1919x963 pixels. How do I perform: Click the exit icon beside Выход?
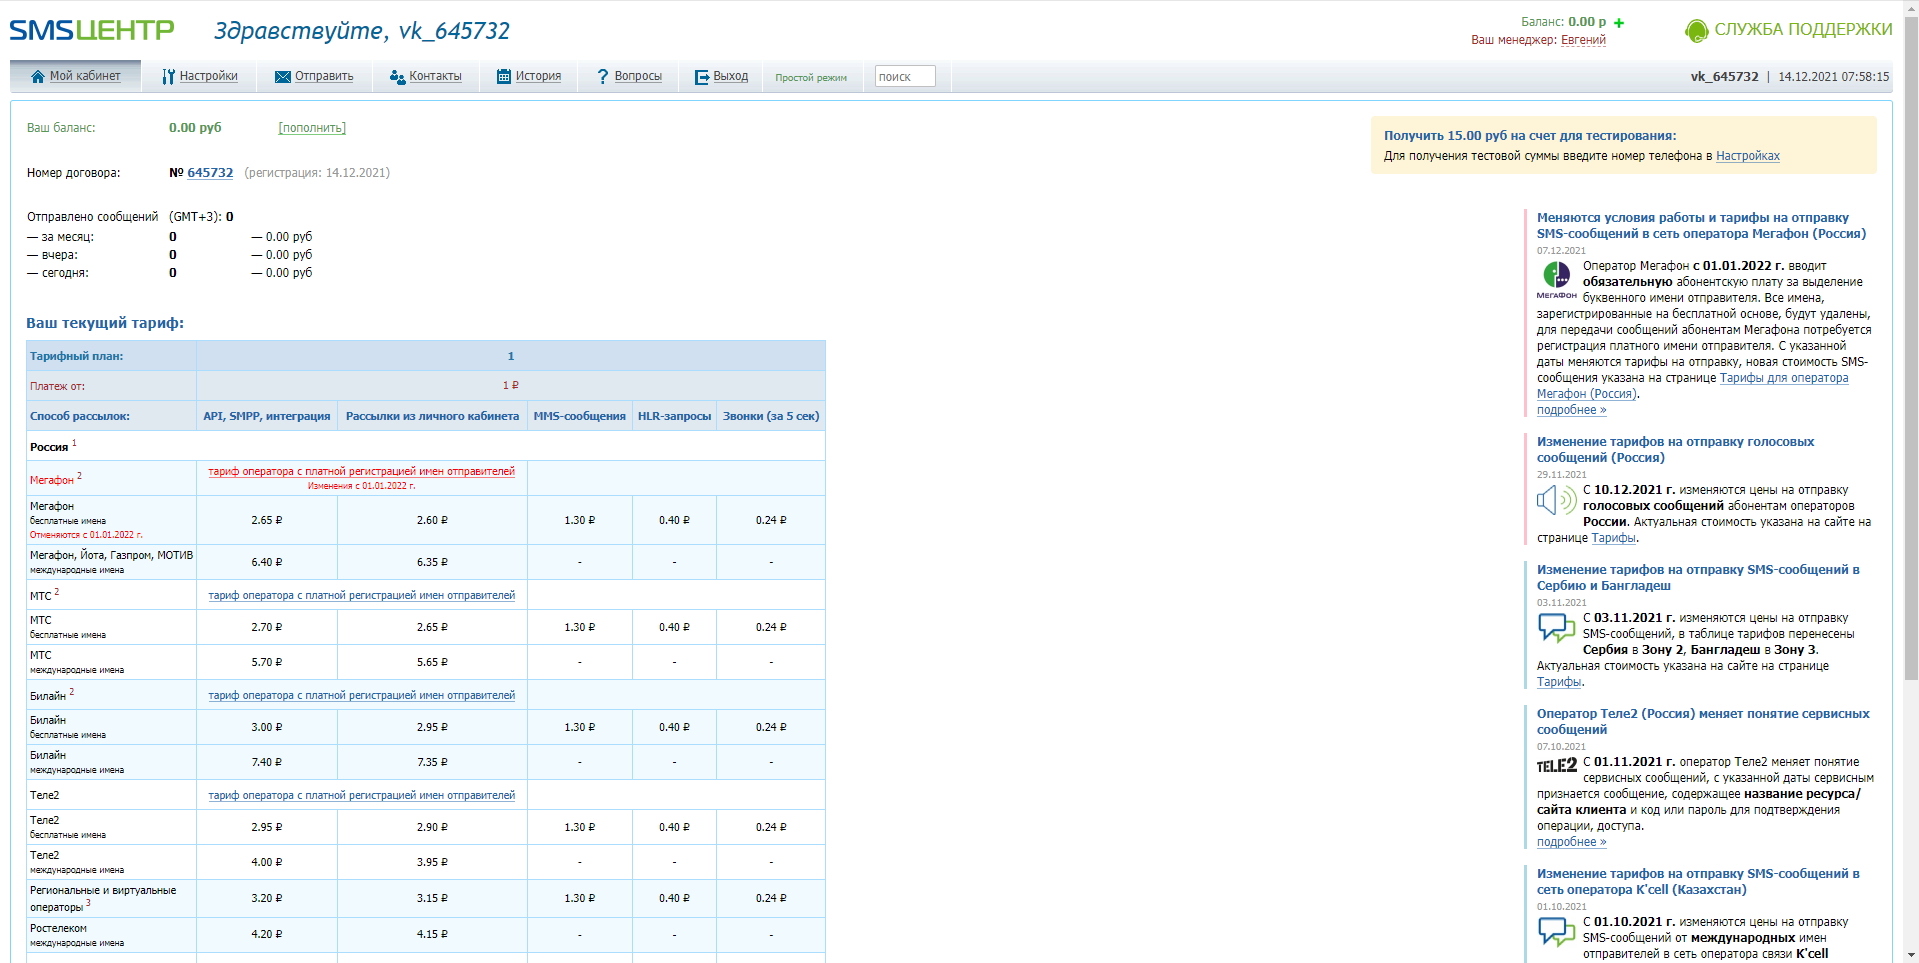(702, 76)
